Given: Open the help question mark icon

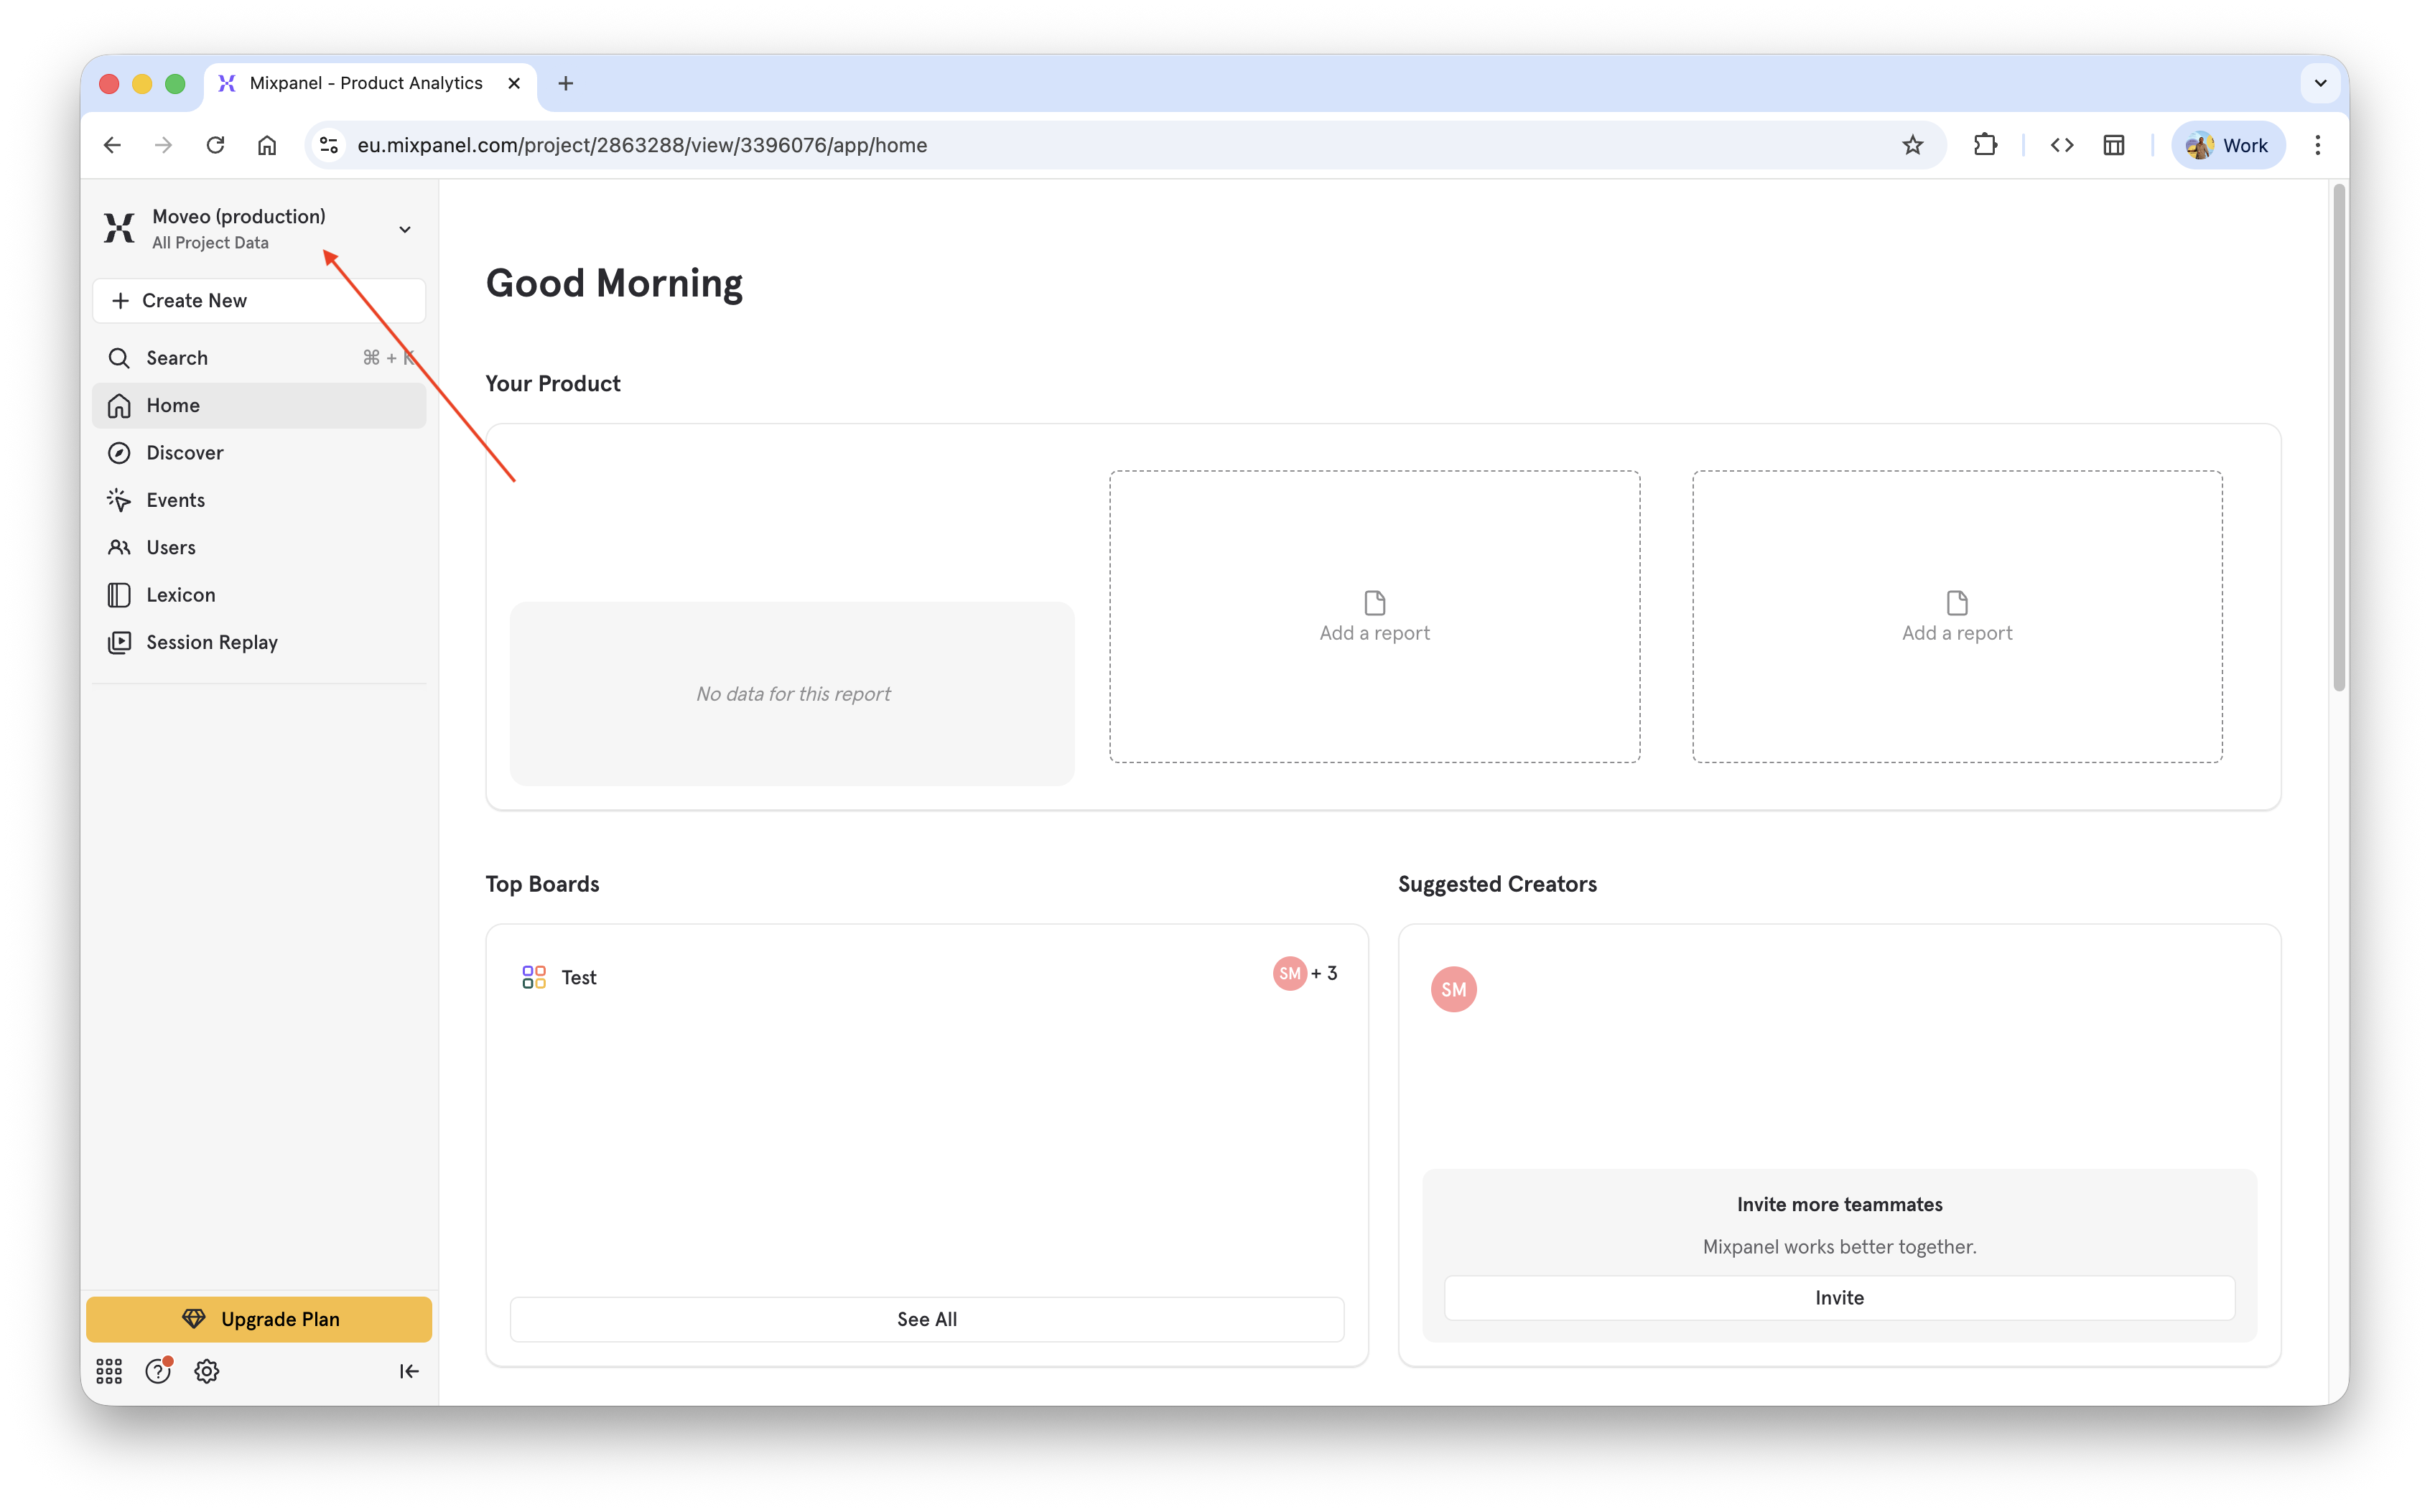Looking at the screenshot, I should click(157, 1371).
